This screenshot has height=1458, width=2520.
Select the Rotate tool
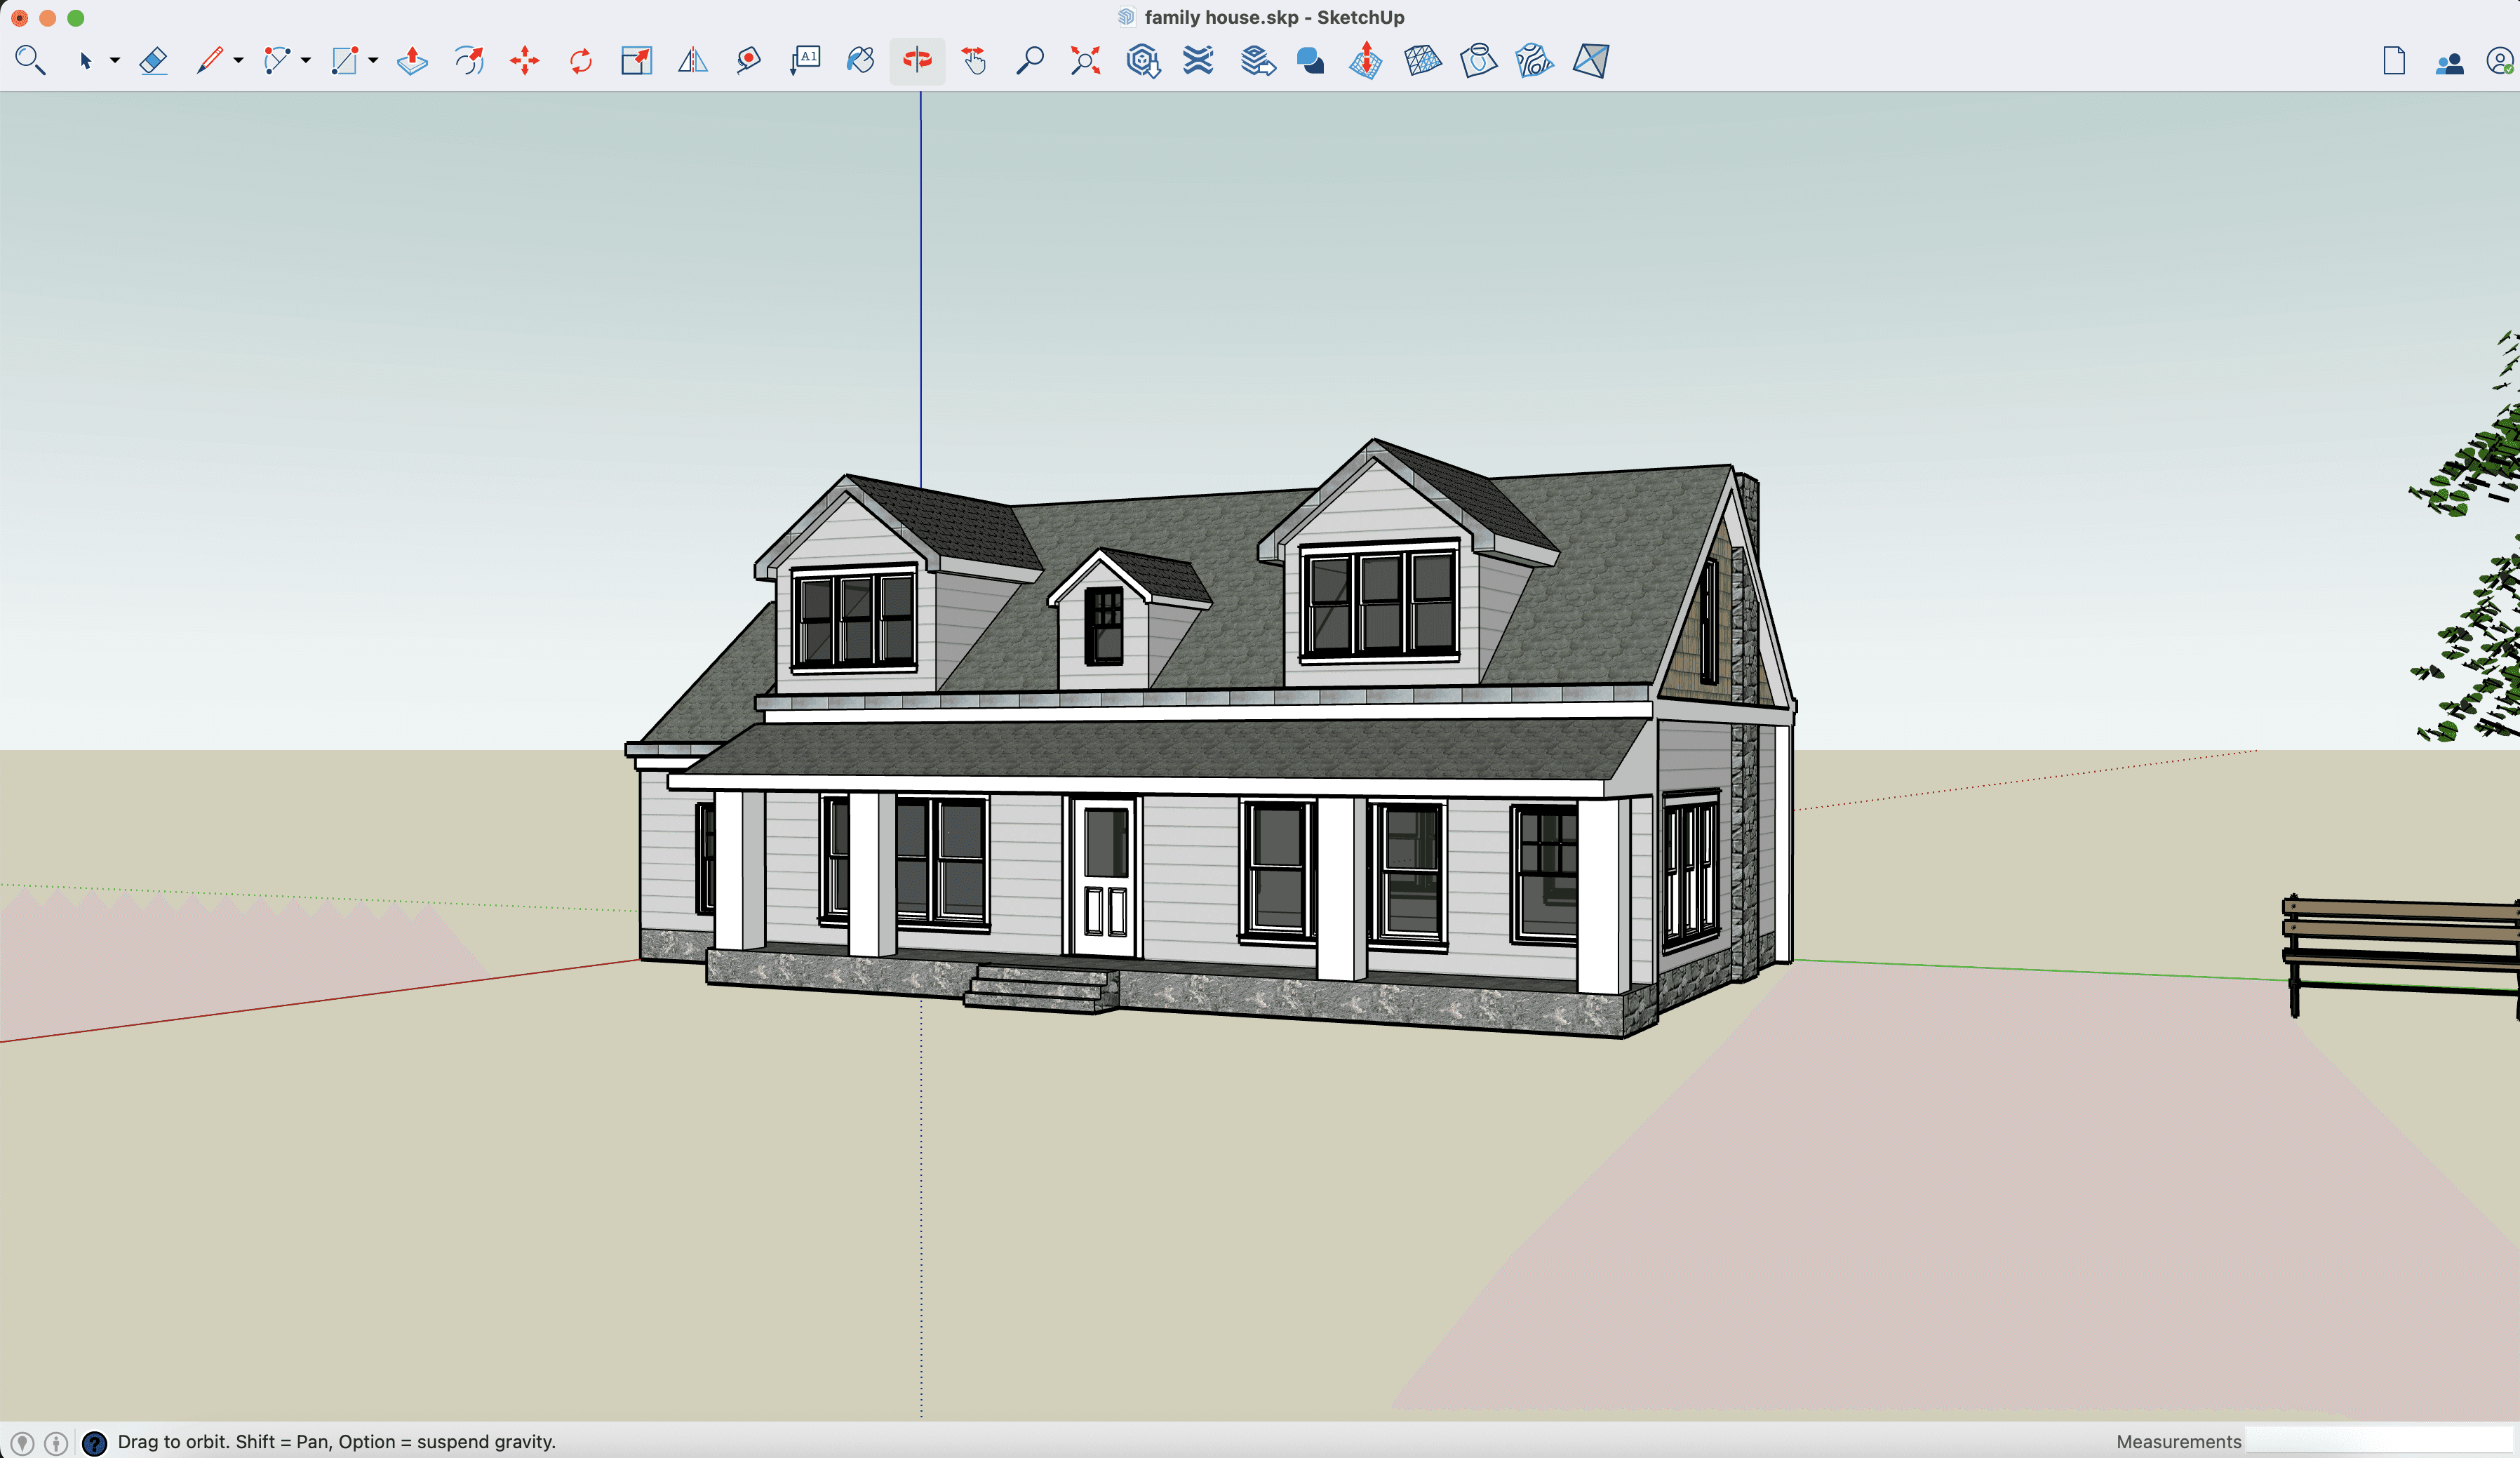pos(580,61)
